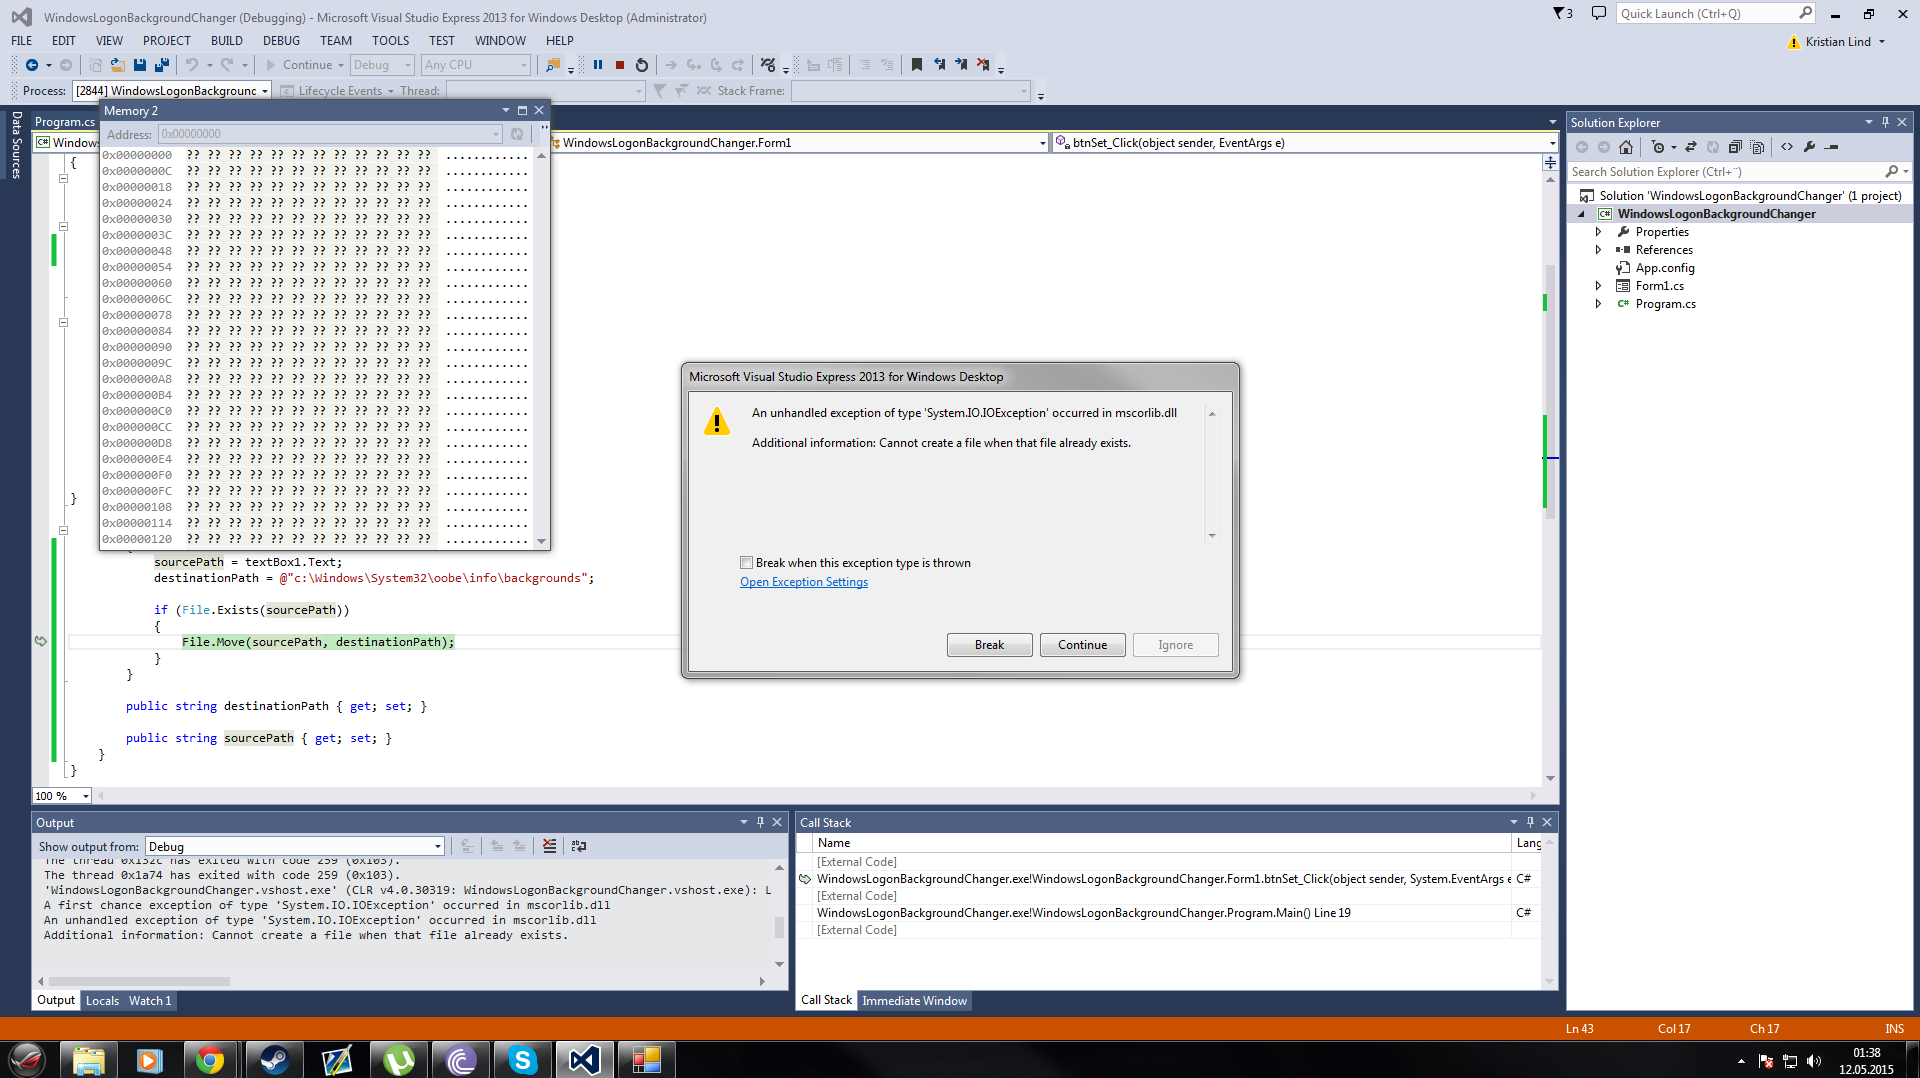Click the Kristian Lind account name
Screen dimensions: 1920x1078
click(x=1838, y=42)
